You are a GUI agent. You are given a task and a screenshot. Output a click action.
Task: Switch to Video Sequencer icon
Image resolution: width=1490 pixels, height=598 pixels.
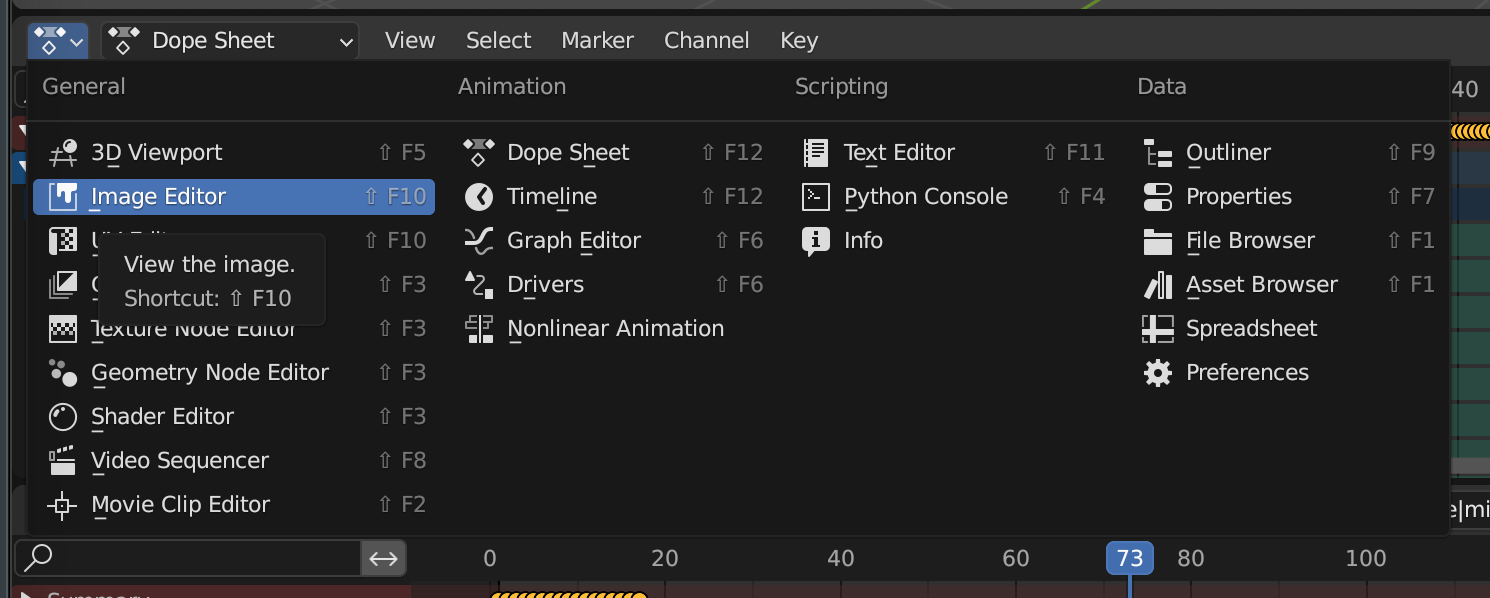click(63, 461)
